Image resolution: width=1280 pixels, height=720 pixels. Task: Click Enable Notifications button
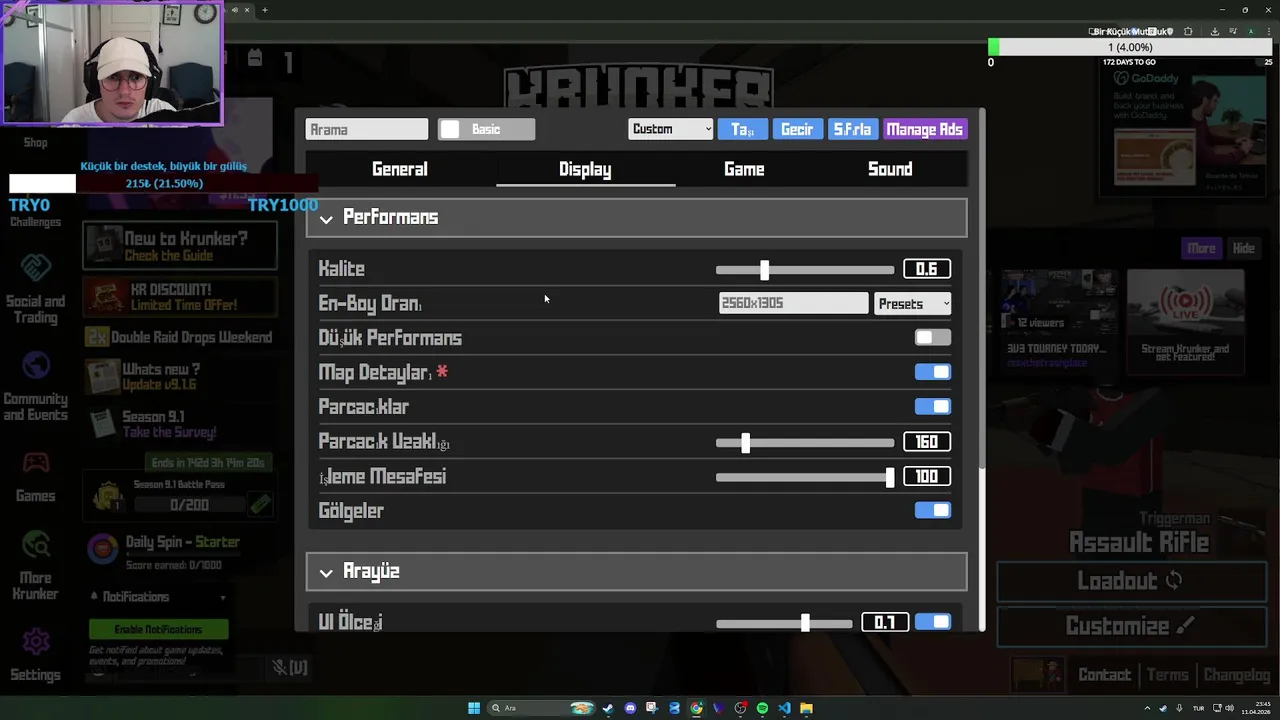[158, 629]
